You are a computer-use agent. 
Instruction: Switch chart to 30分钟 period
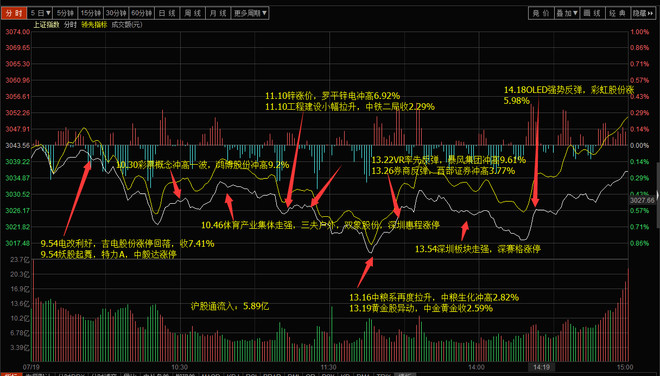116,13
